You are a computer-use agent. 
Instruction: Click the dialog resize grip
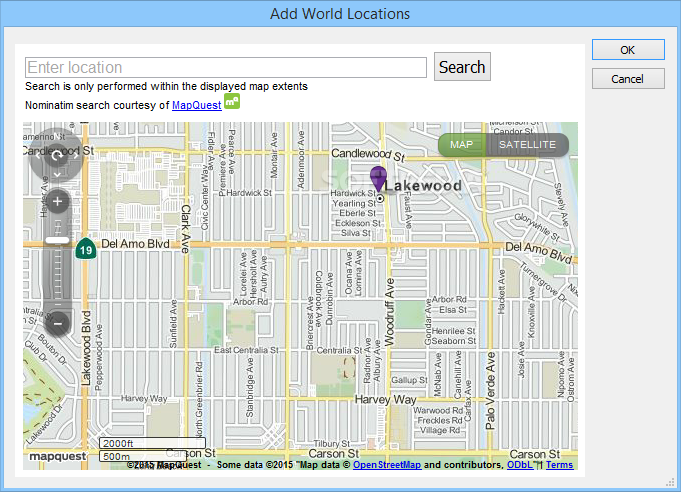[671, 482]
